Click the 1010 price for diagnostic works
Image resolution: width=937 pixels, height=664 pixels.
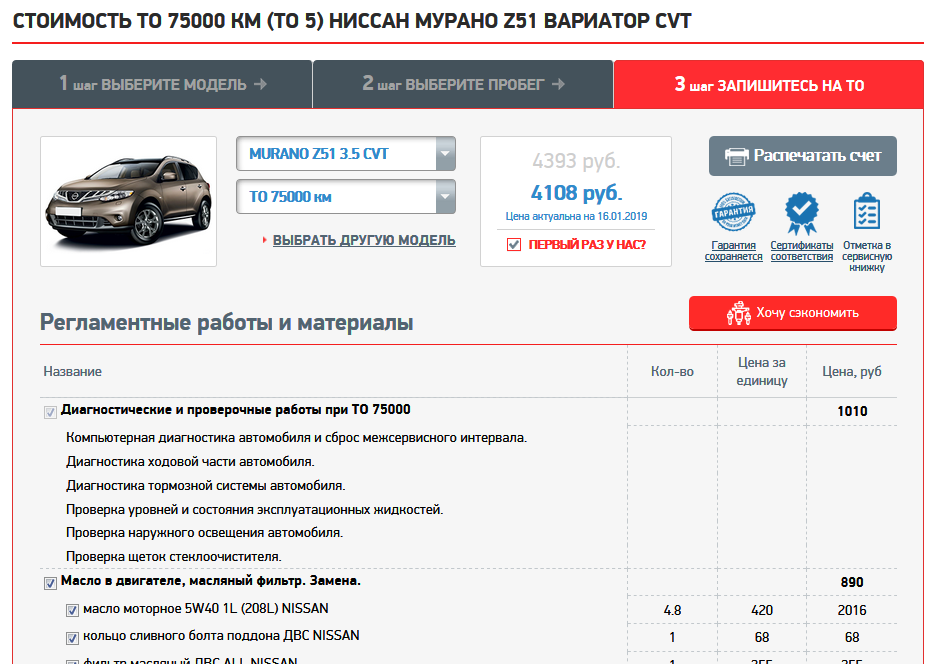point(852,411)
